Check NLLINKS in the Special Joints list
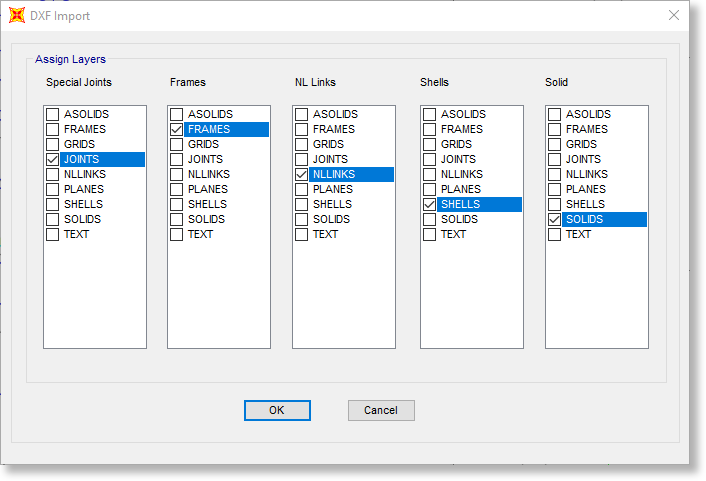Image resolution: width=706 pixels, height=481 pixels. coord(52,175)
